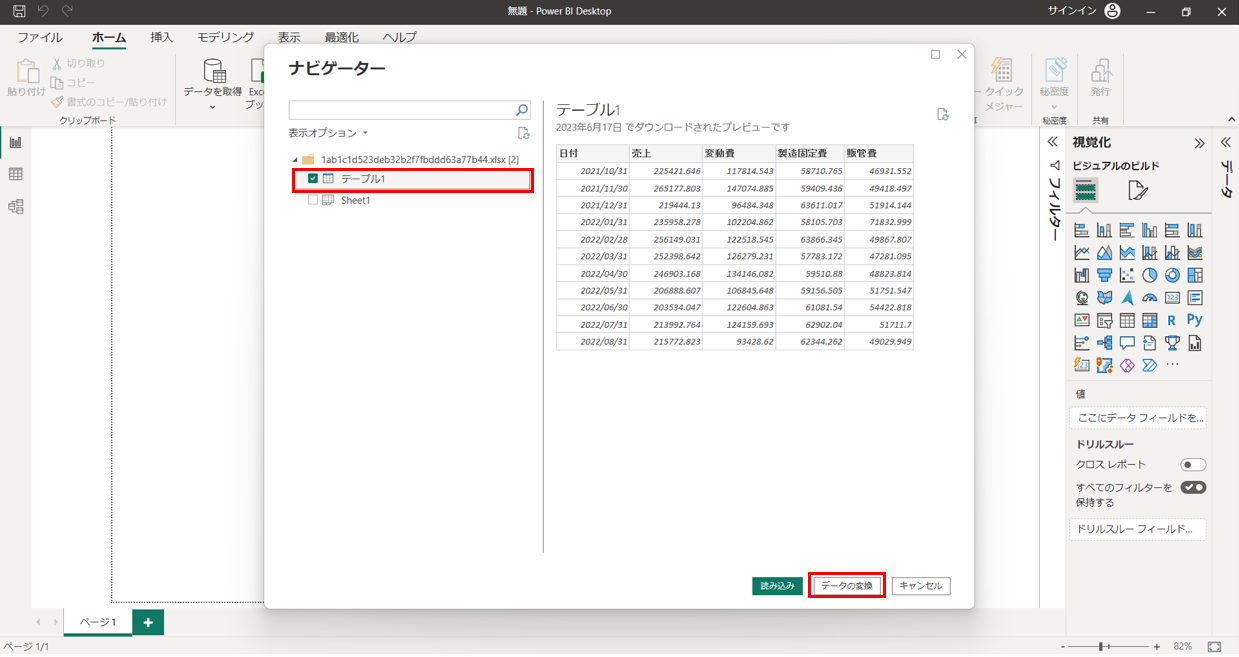Open the Report view from the left sidebar

tap(16, 142)
